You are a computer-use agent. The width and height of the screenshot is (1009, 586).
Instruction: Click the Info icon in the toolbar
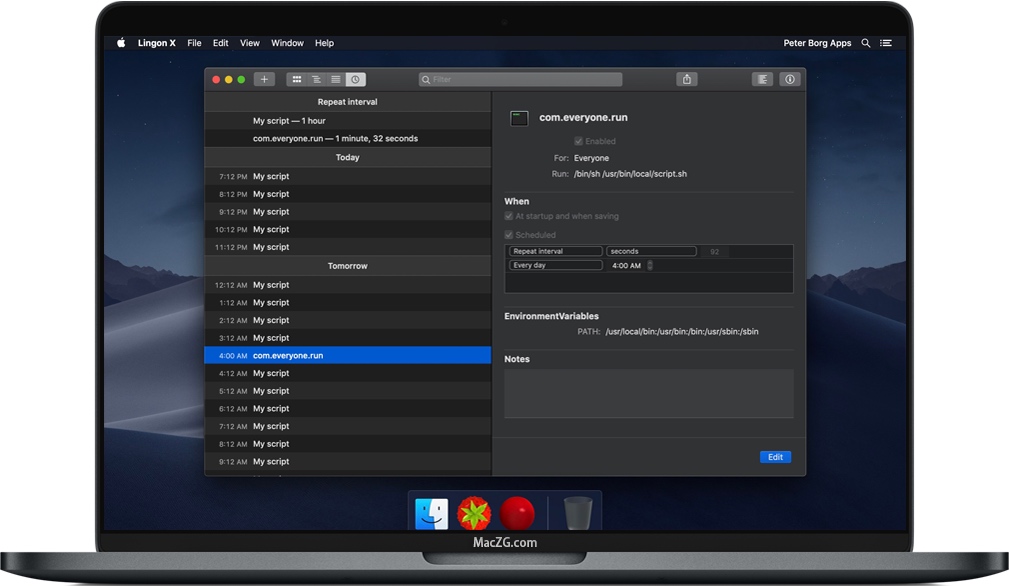pos(790,78)
